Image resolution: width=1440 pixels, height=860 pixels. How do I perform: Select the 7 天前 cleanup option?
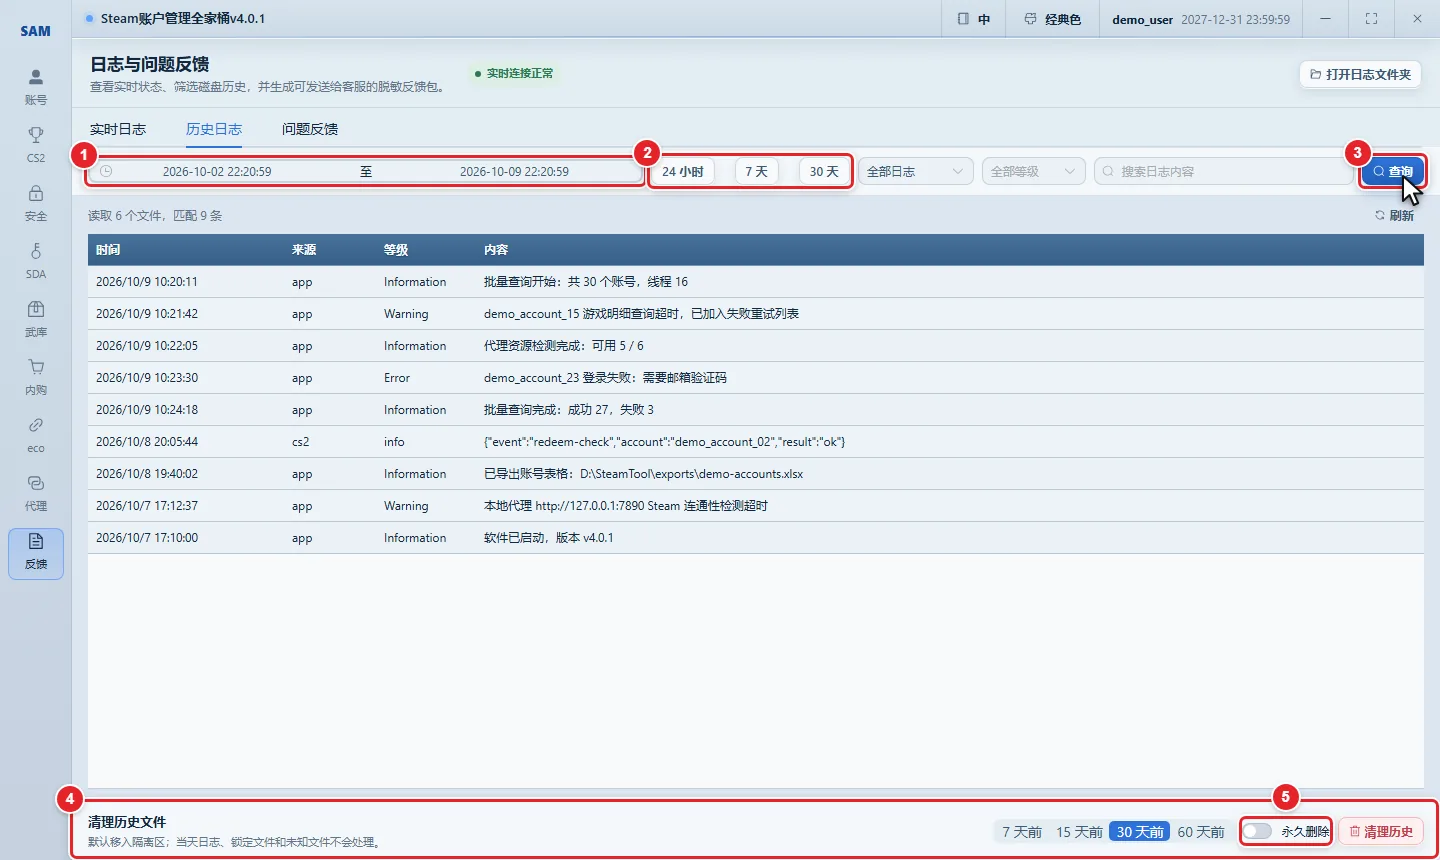coord(1022,832)
